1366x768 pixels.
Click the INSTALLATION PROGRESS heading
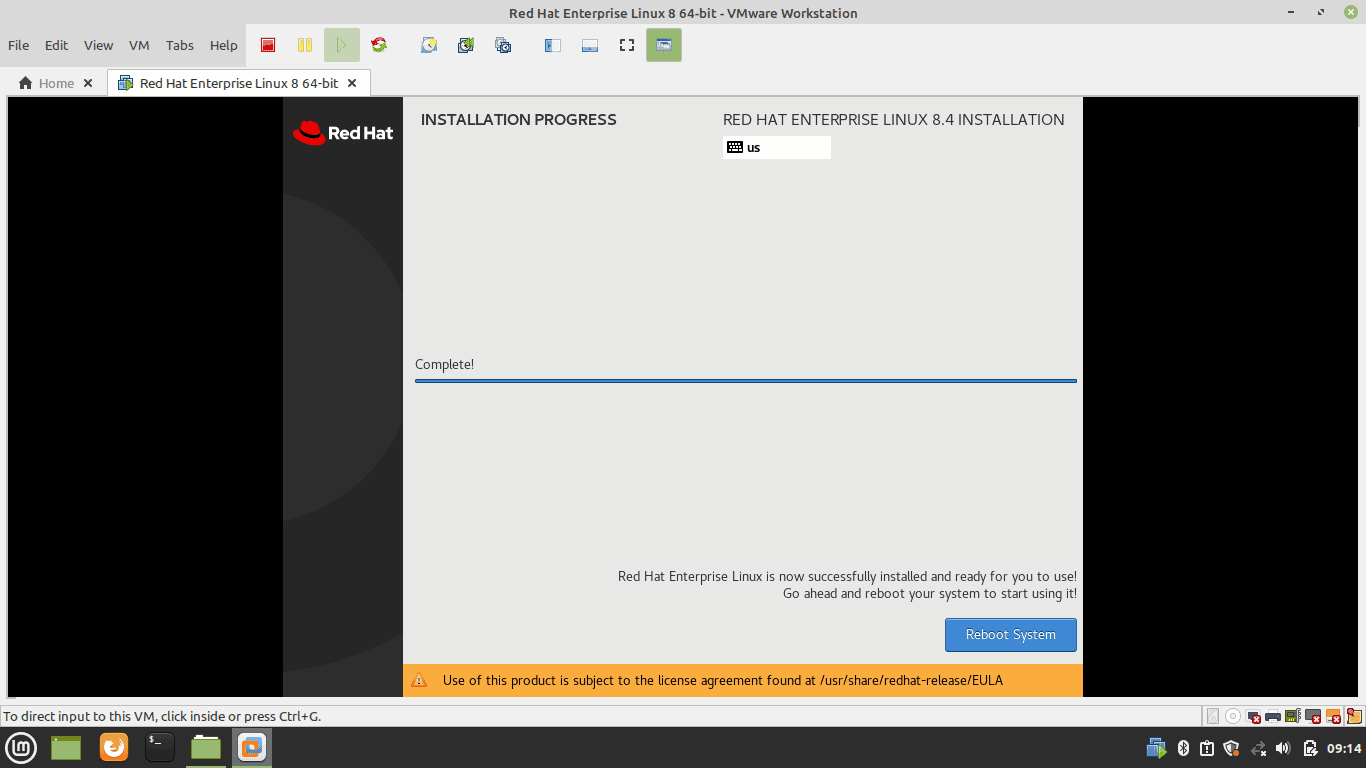[x=519, y=120]
